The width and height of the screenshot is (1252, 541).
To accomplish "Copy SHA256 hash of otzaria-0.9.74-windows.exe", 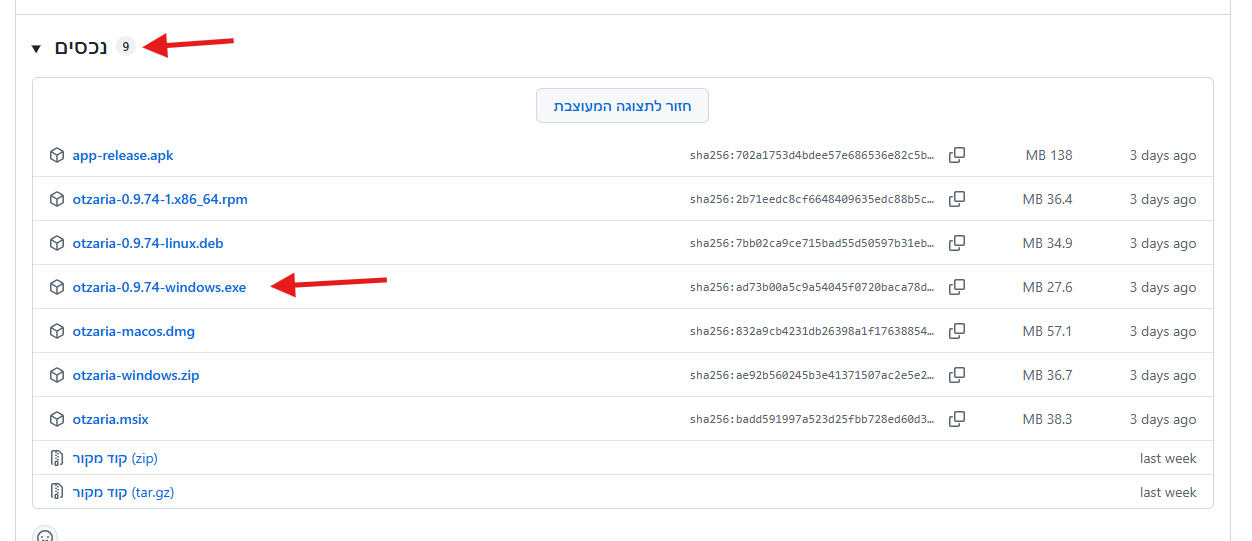I will coord(956,287).
